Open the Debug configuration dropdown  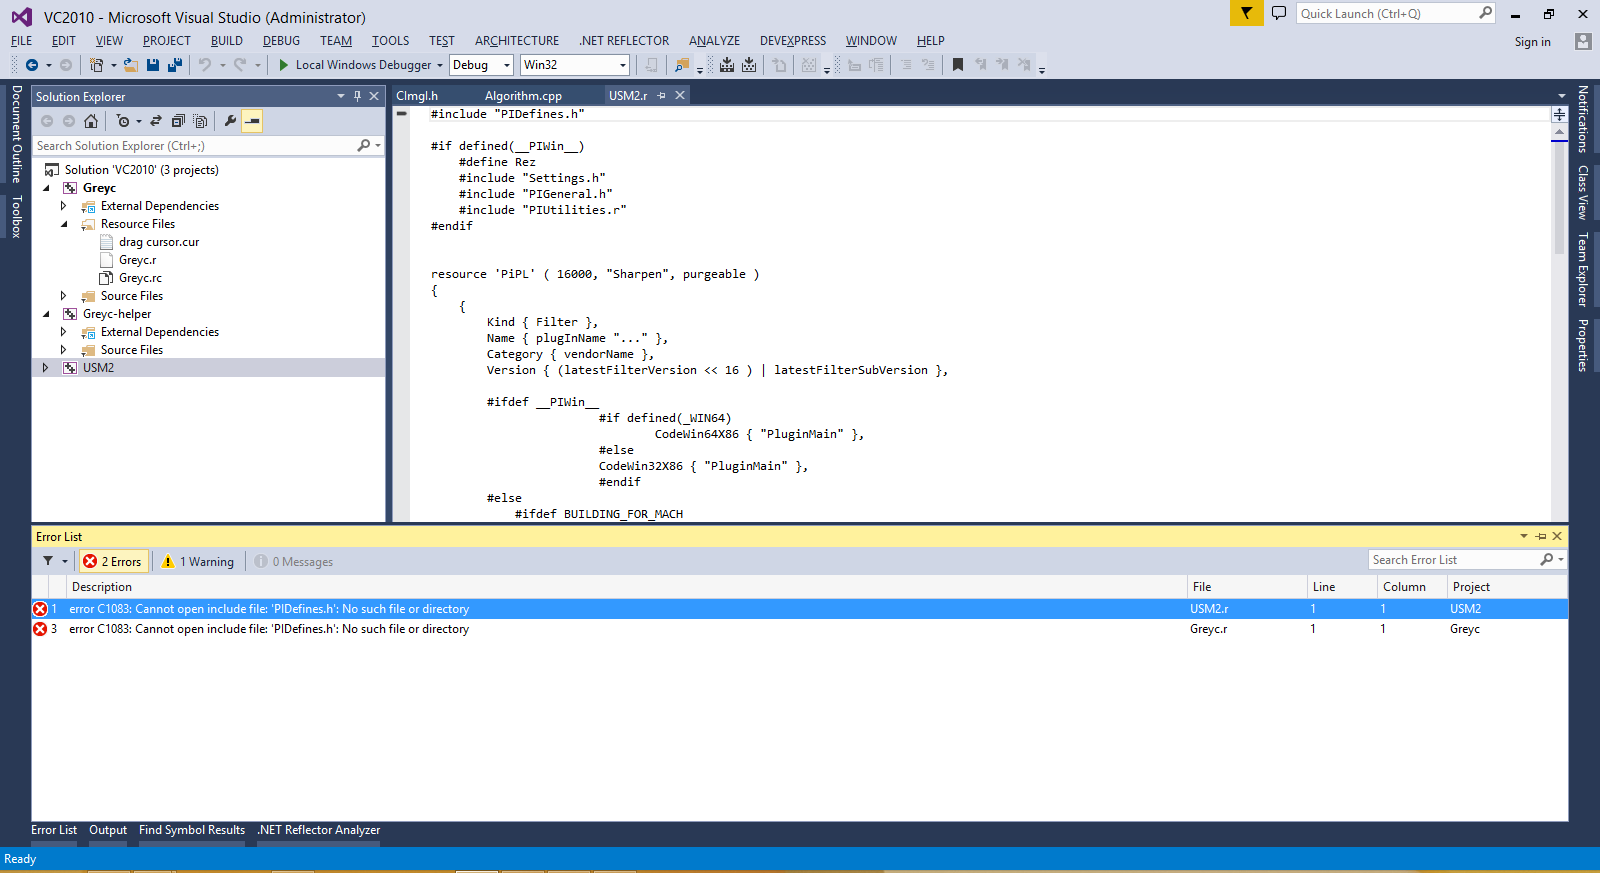click(x=482, y=65)
